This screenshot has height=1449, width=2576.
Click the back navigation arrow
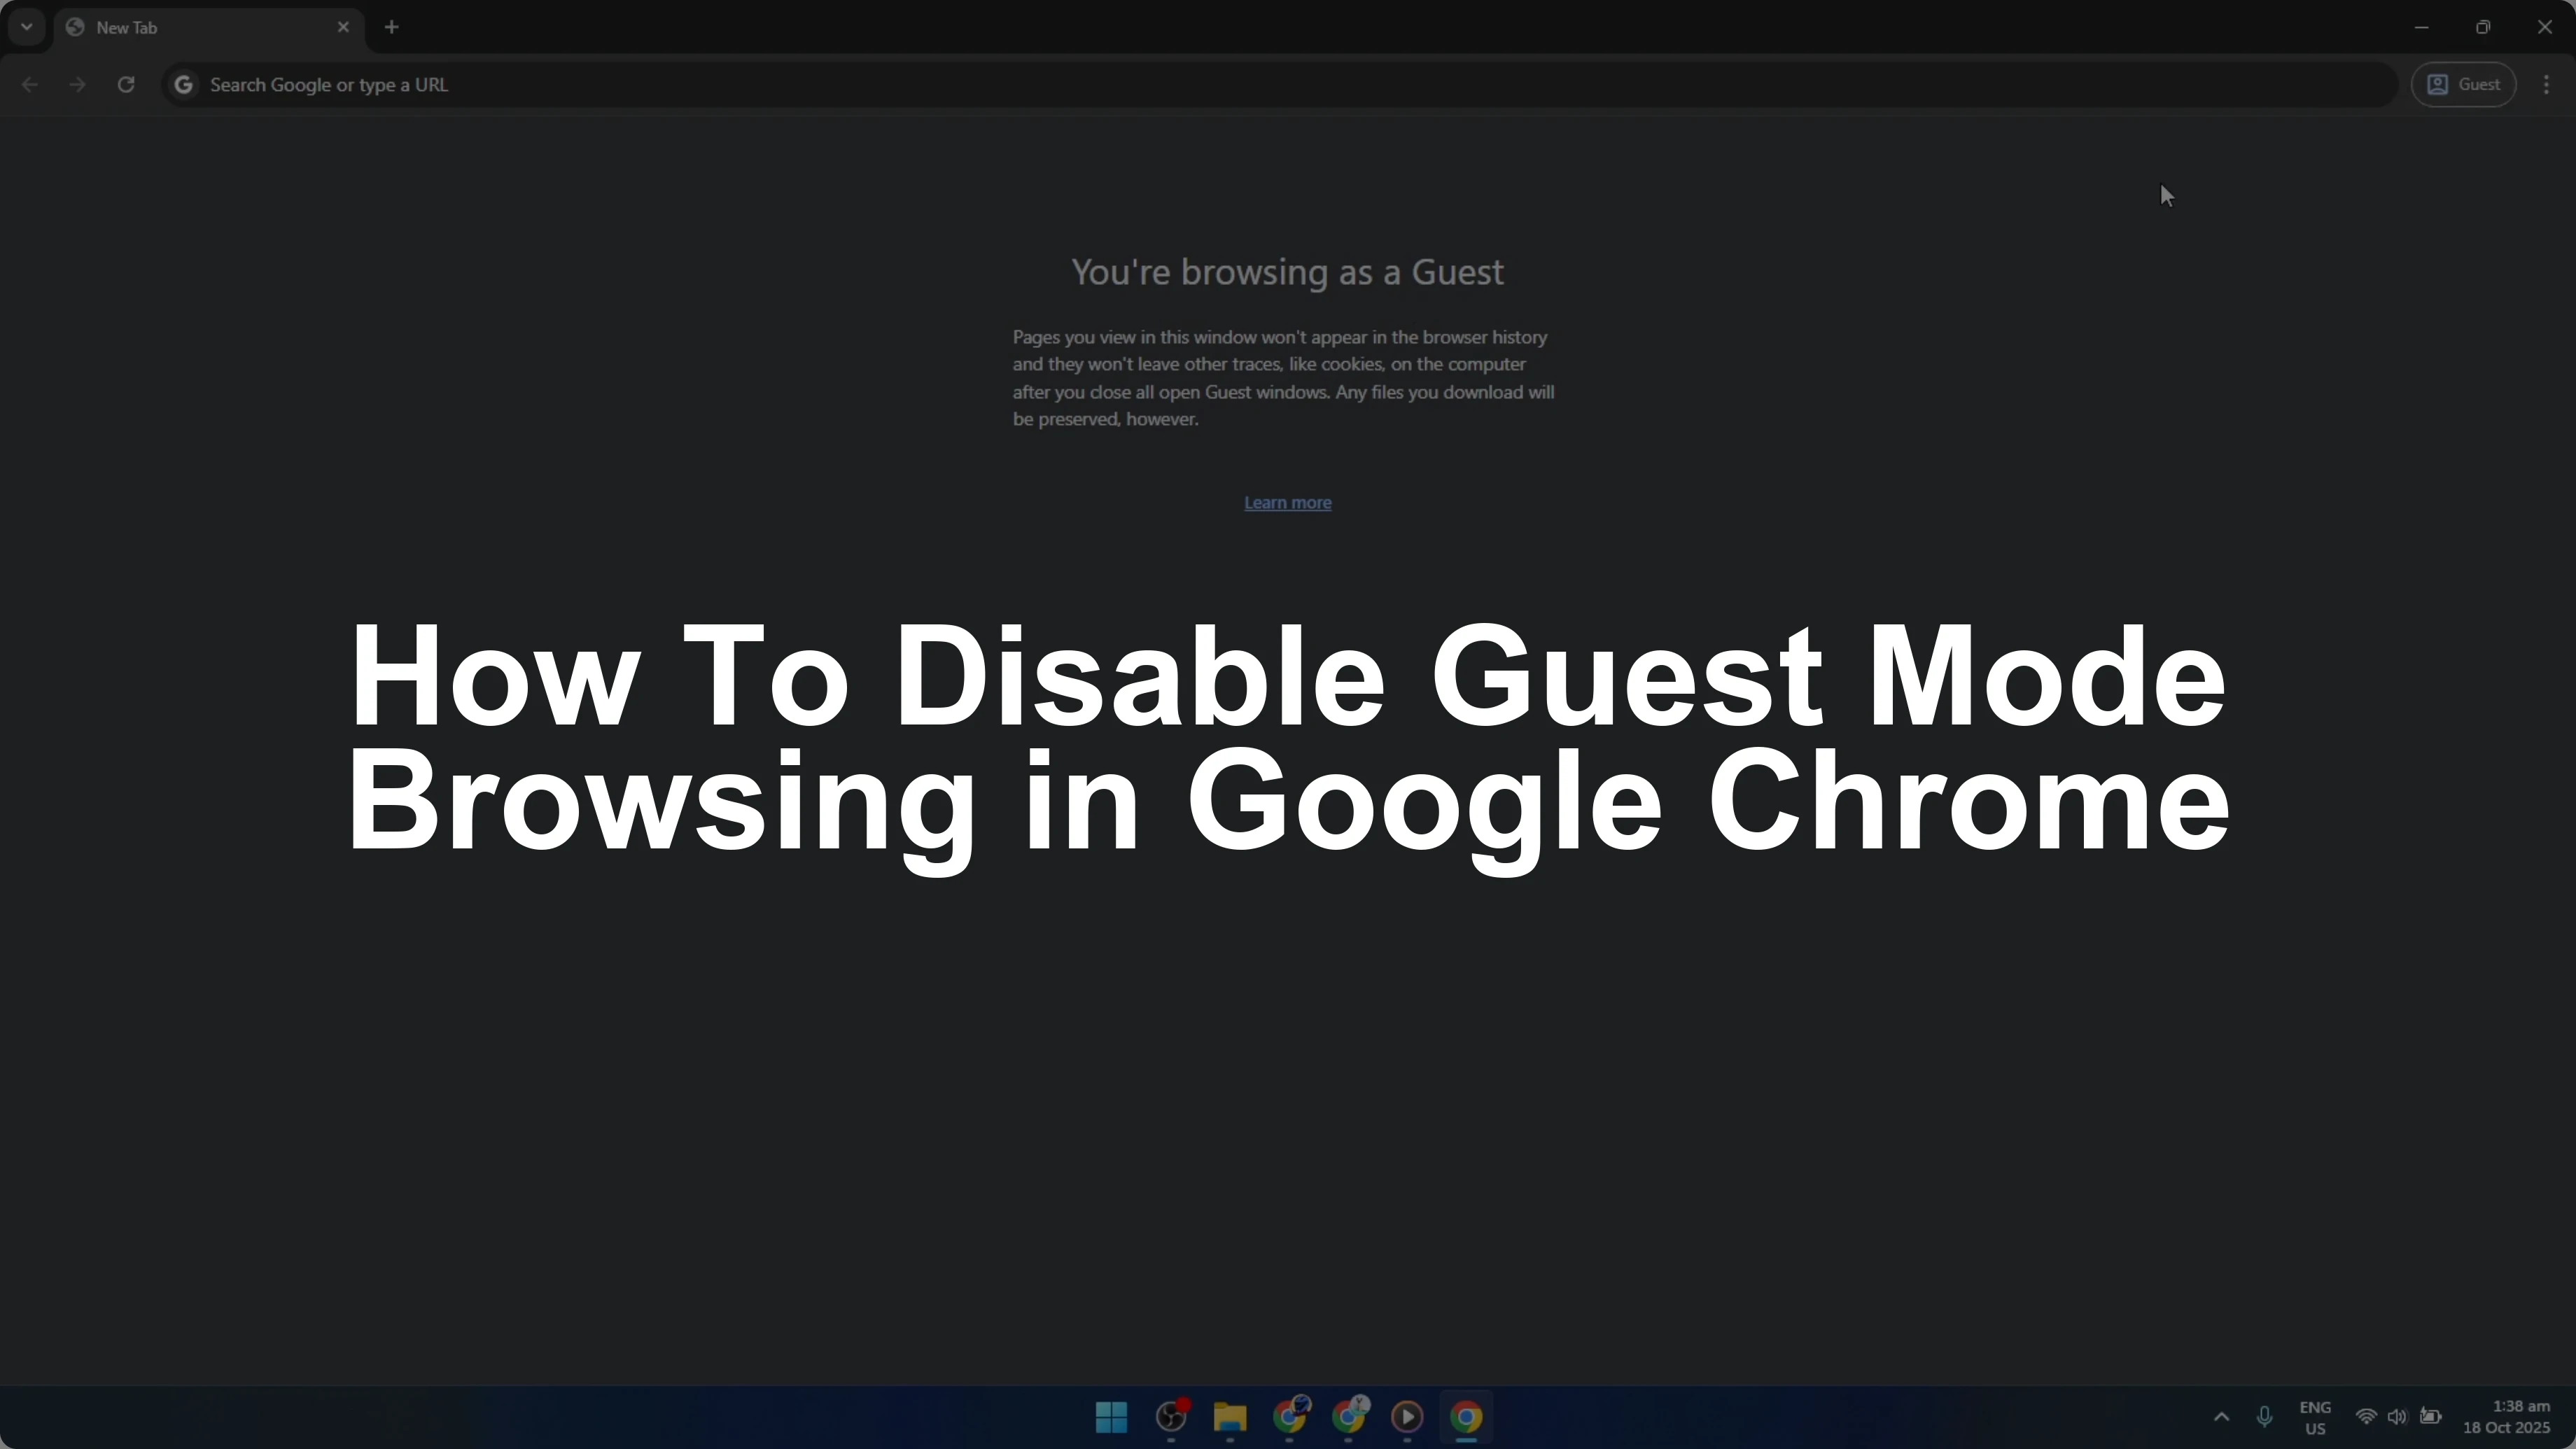tap(30, 85)
